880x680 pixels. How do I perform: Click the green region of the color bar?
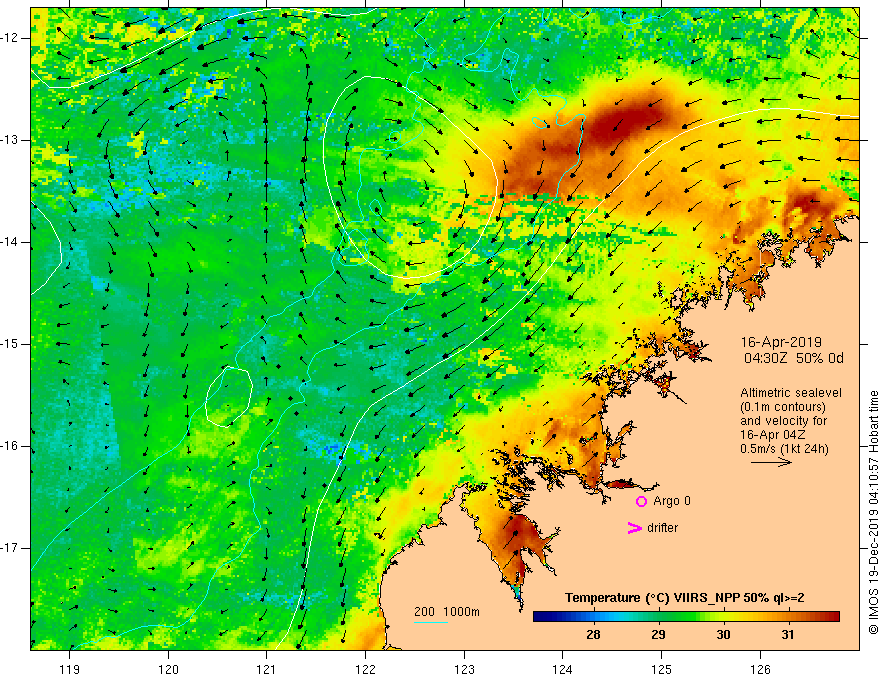coord(671,617)
